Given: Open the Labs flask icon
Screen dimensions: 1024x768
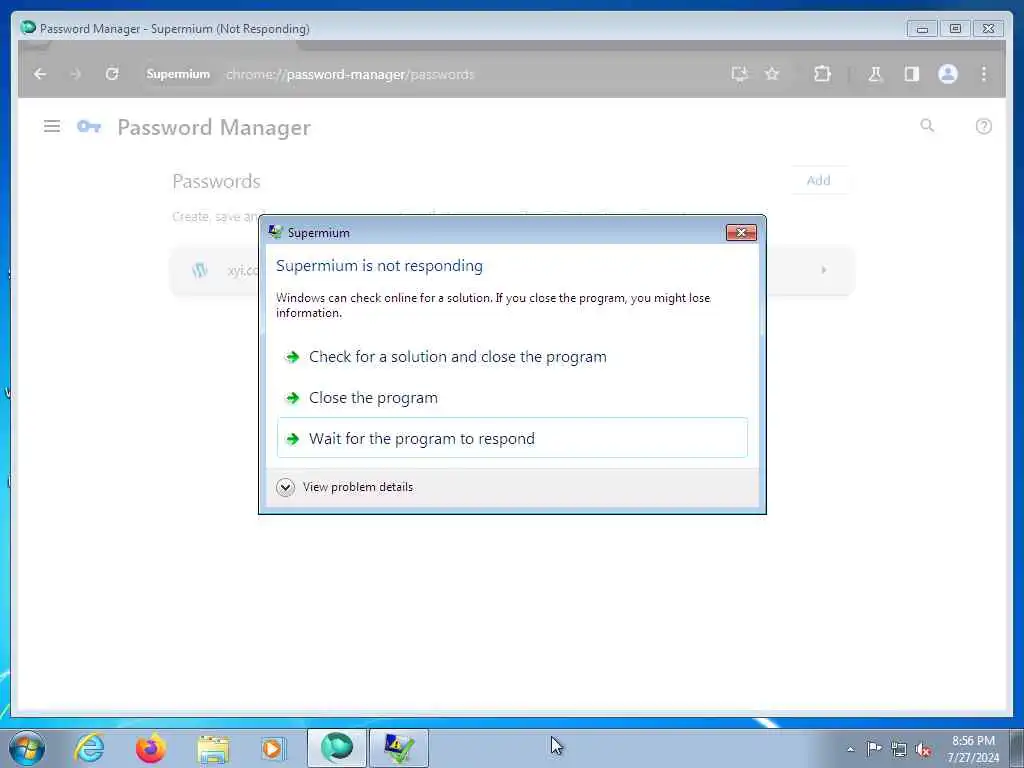Looking at the screenshot, I should pos(875,74).
